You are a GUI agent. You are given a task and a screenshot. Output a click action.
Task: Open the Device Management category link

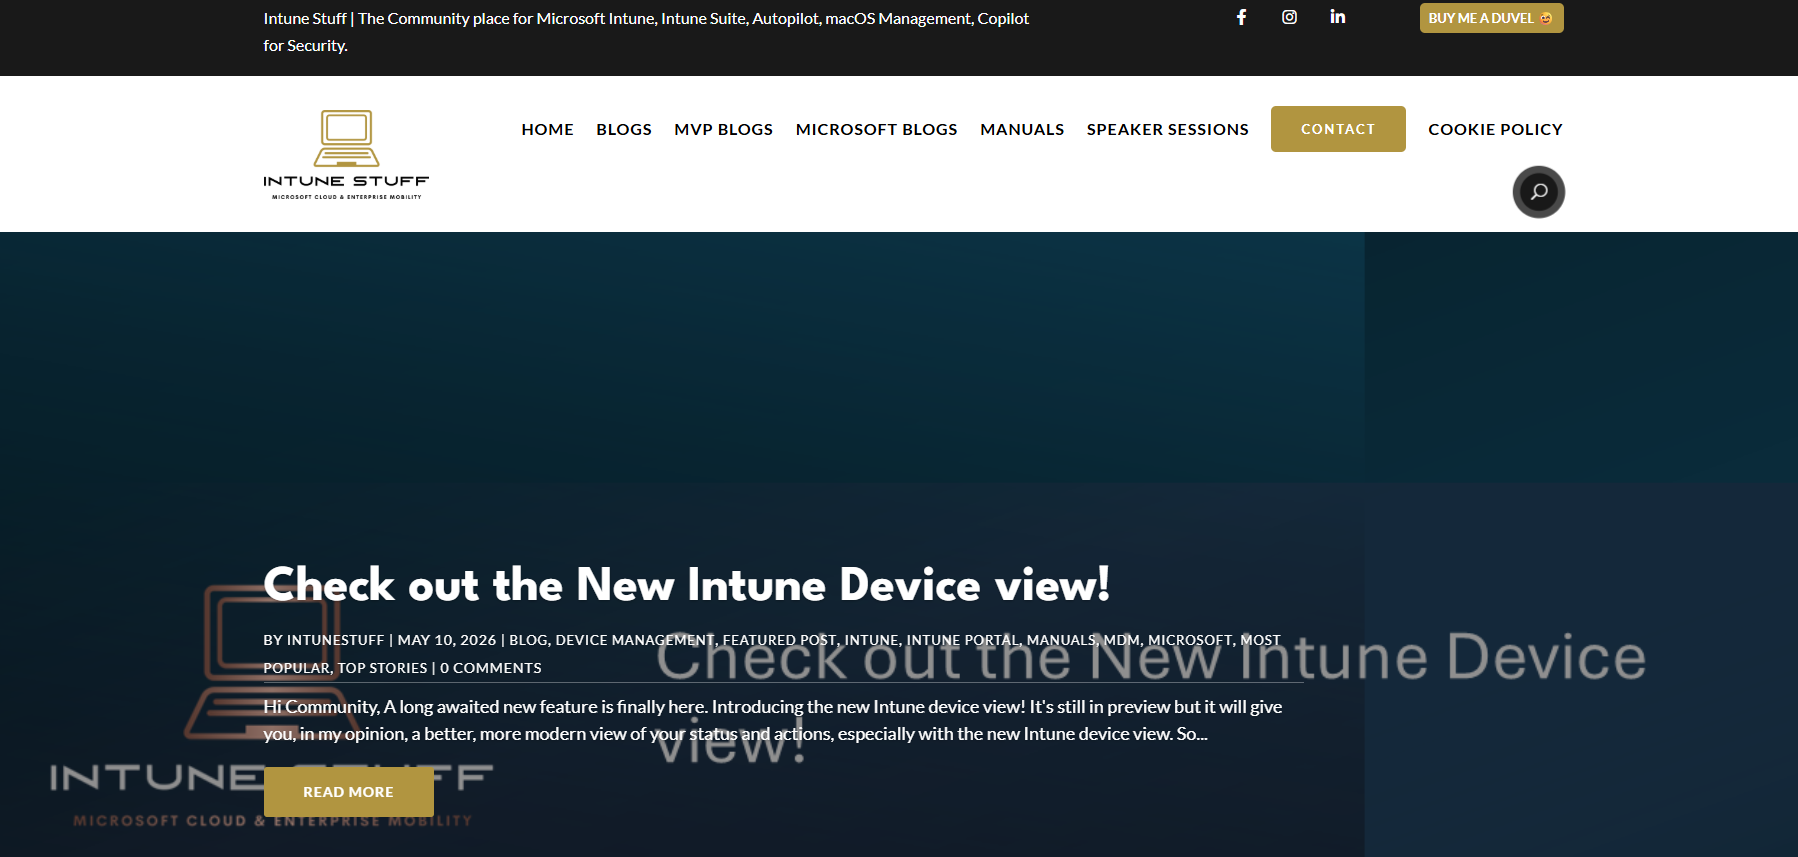[x=635, y=640]
